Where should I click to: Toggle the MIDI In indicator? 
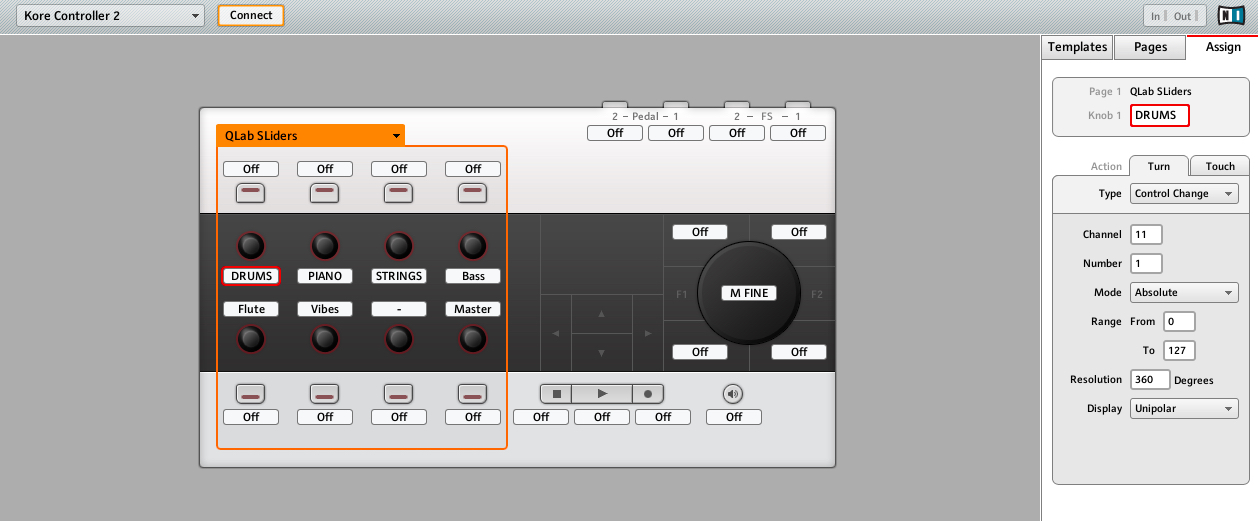[1156, 16]
